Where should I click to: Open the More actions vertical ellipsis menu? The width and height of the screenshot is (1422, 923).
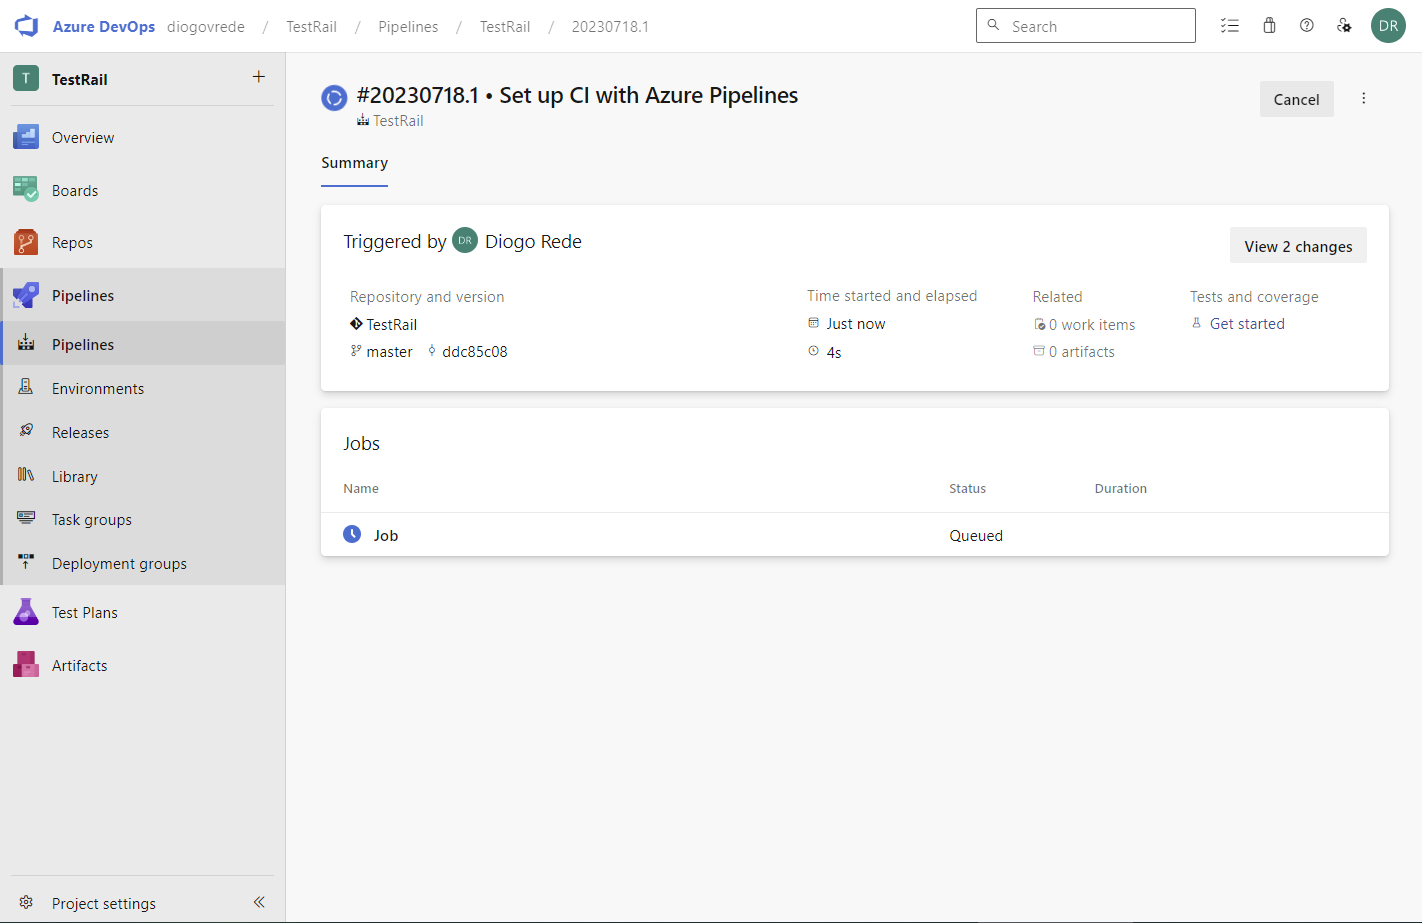(1363, 99)
